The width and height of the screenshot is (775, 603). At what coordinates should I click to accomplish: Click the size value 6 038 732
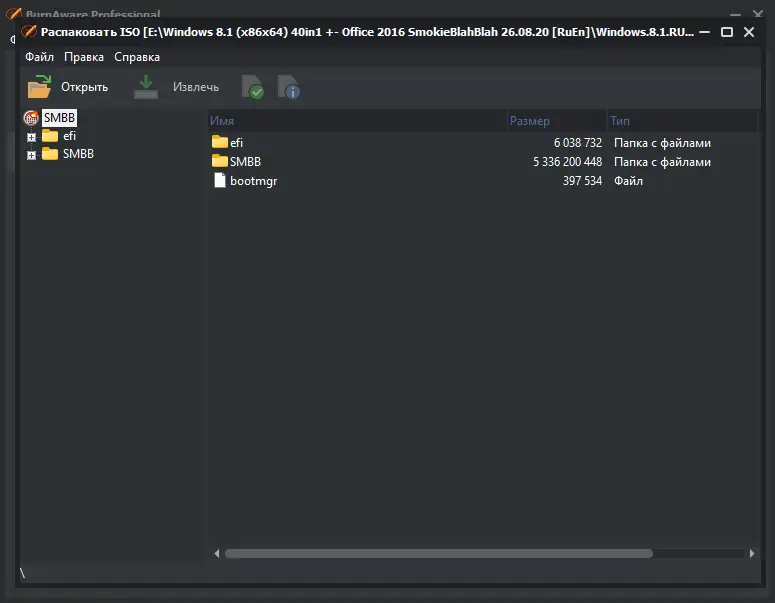point(578,143)
